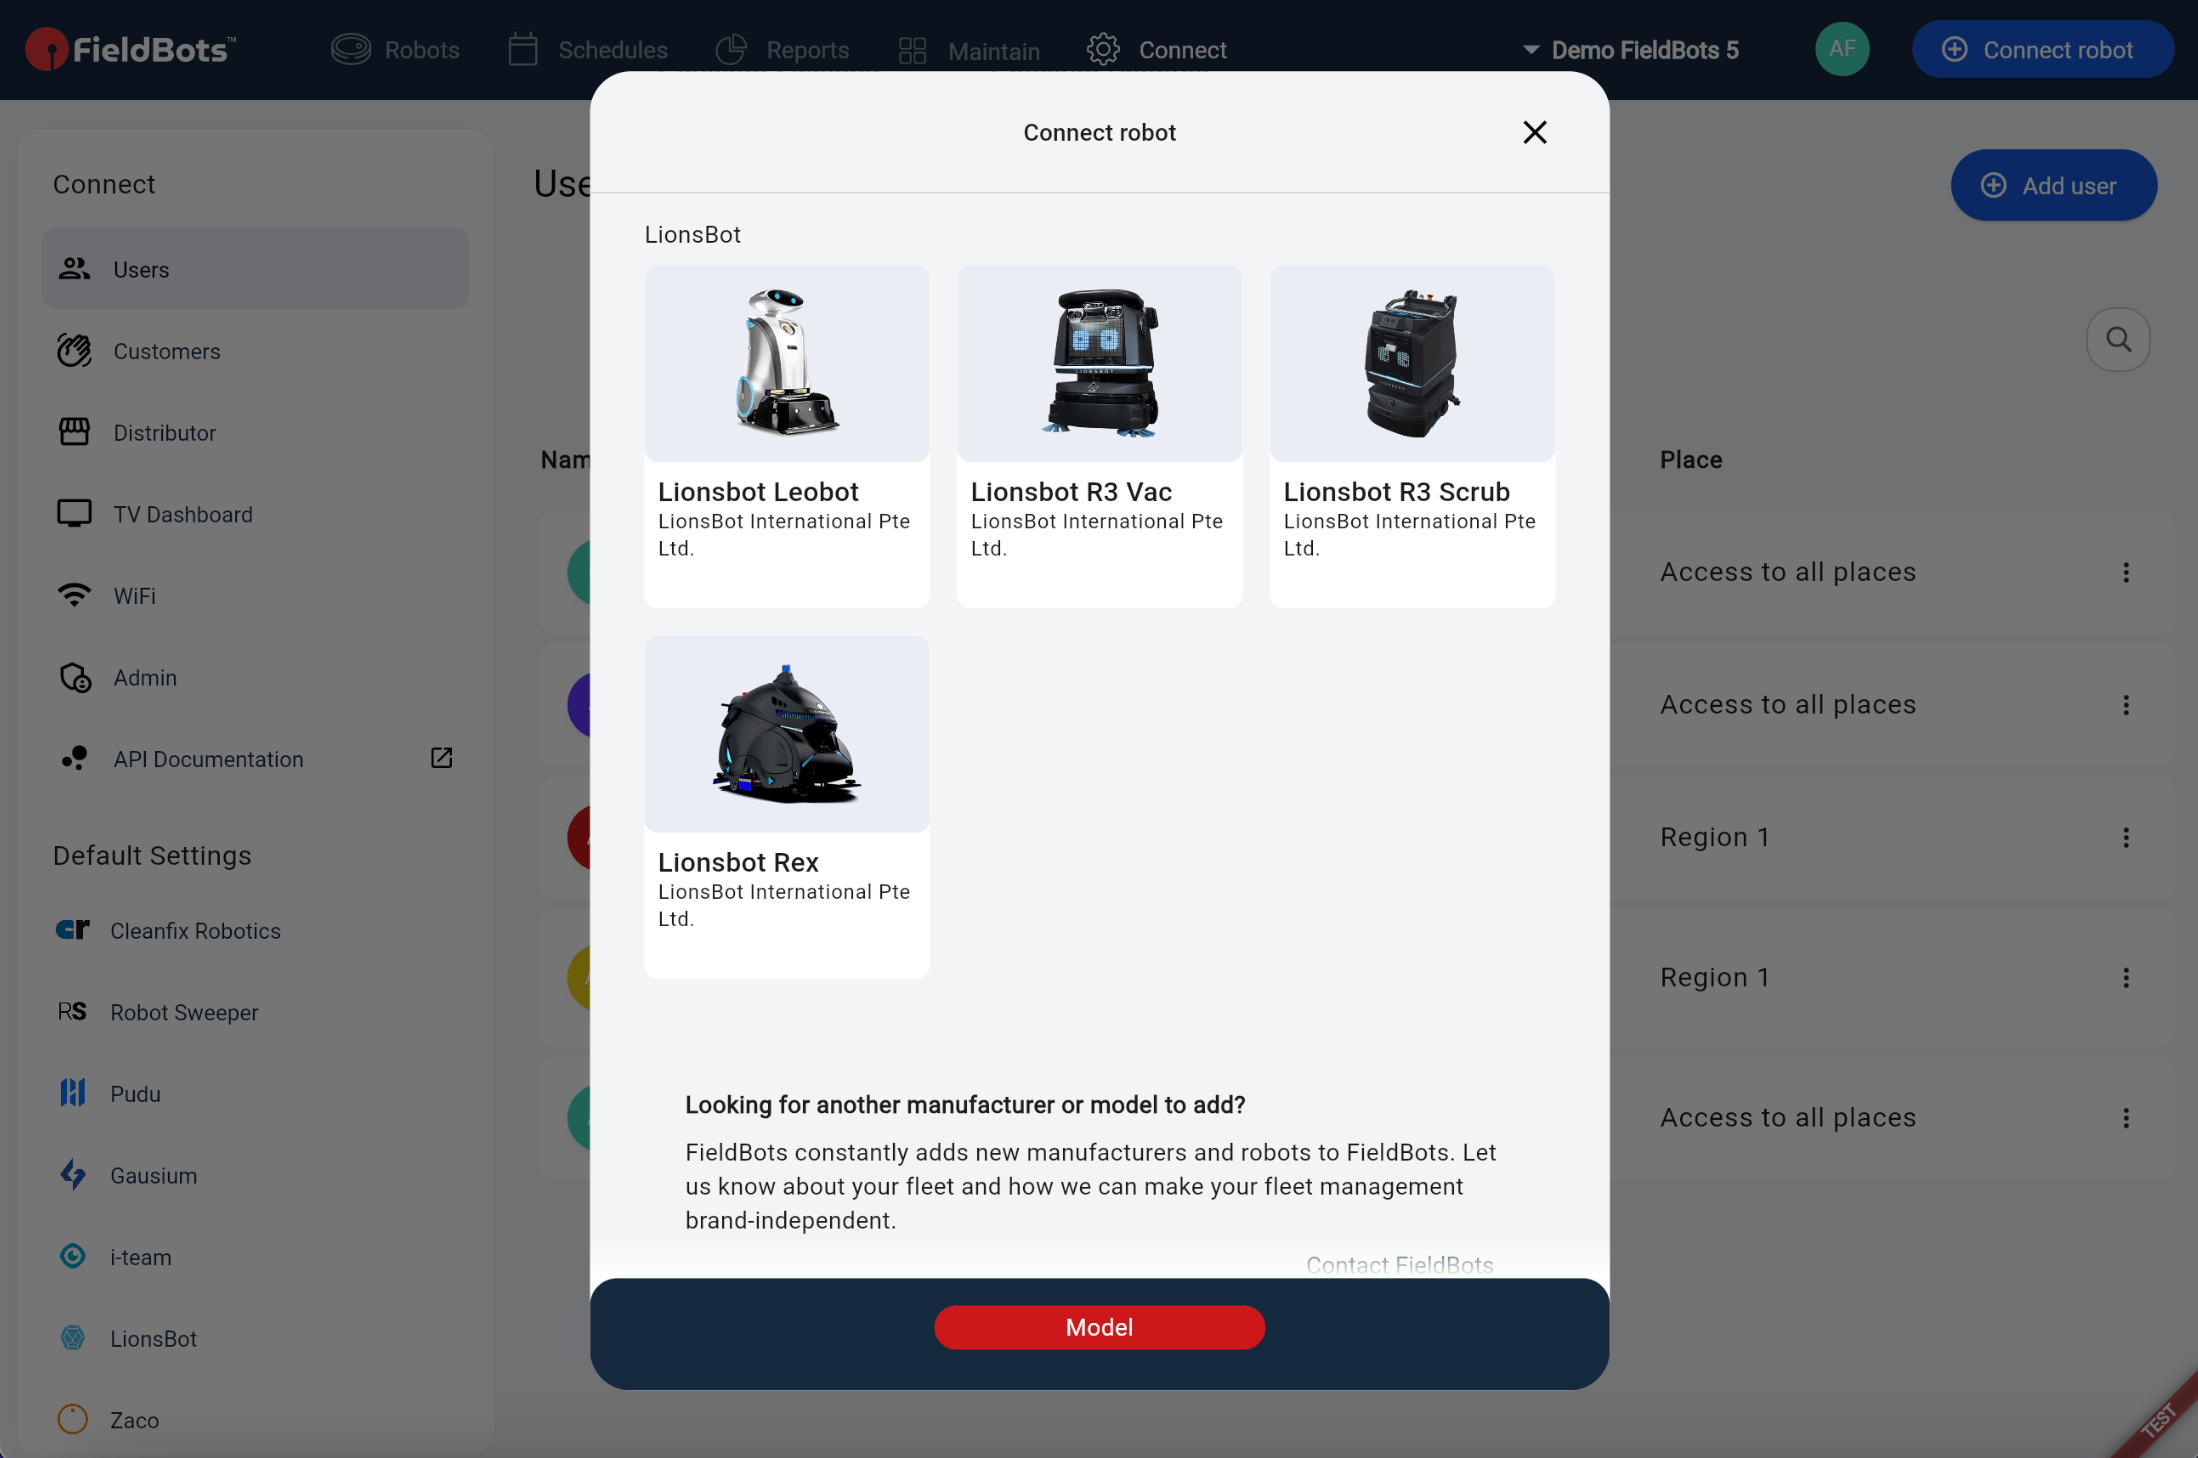Screen dimensions: 2198x1458
Task: Click the Place column header
Action: click(x=1691, y=460)
